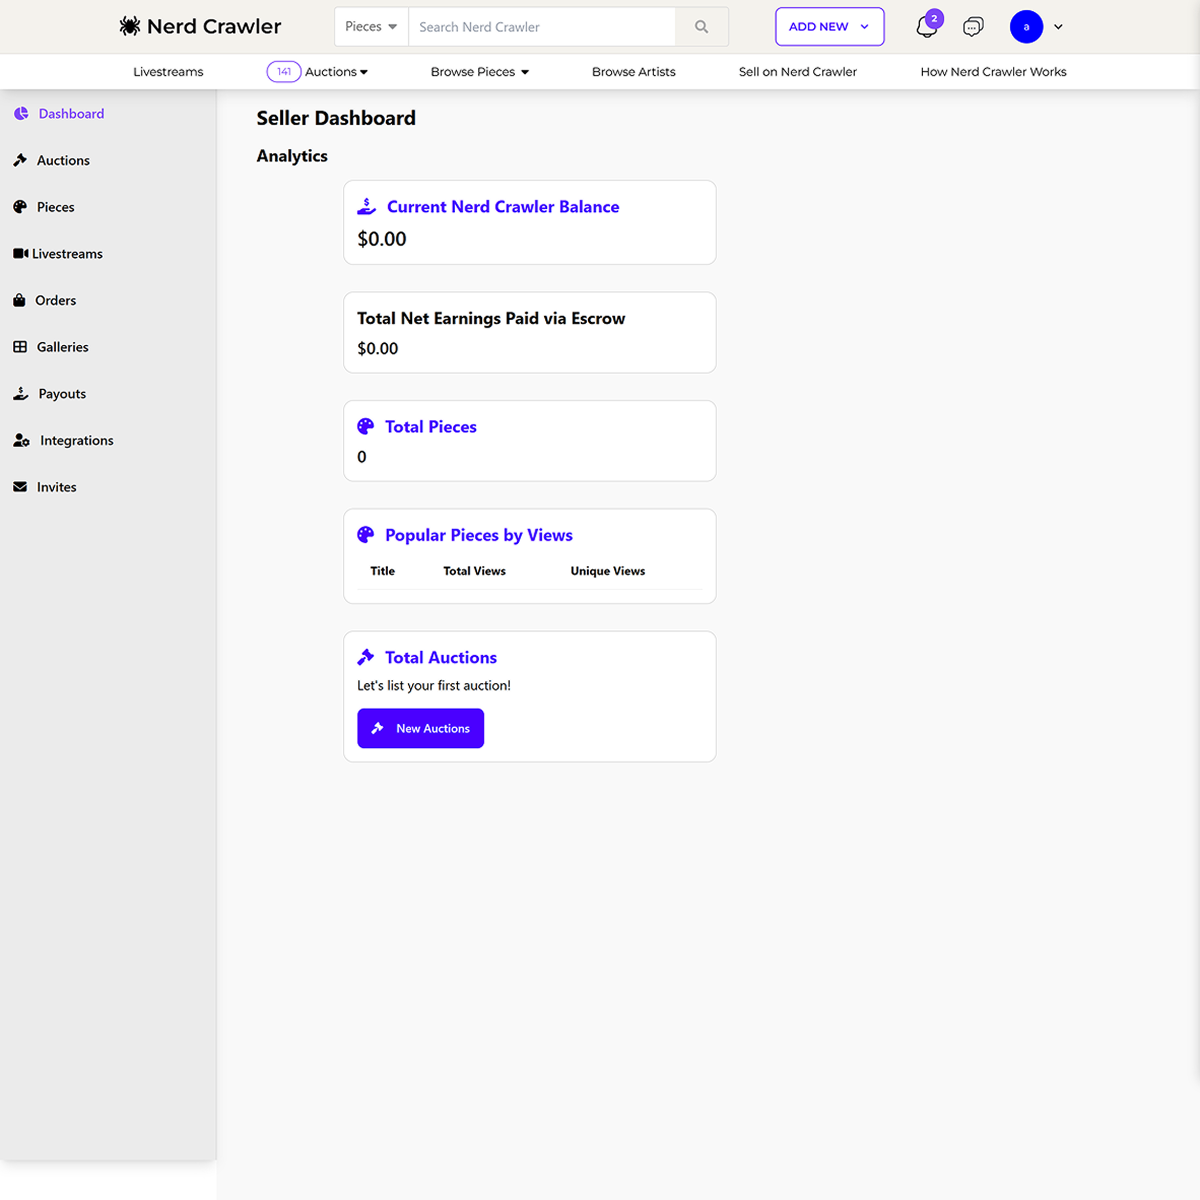
Task: Open the Browse Pieces dropdown menu
Action: (479, 71)
